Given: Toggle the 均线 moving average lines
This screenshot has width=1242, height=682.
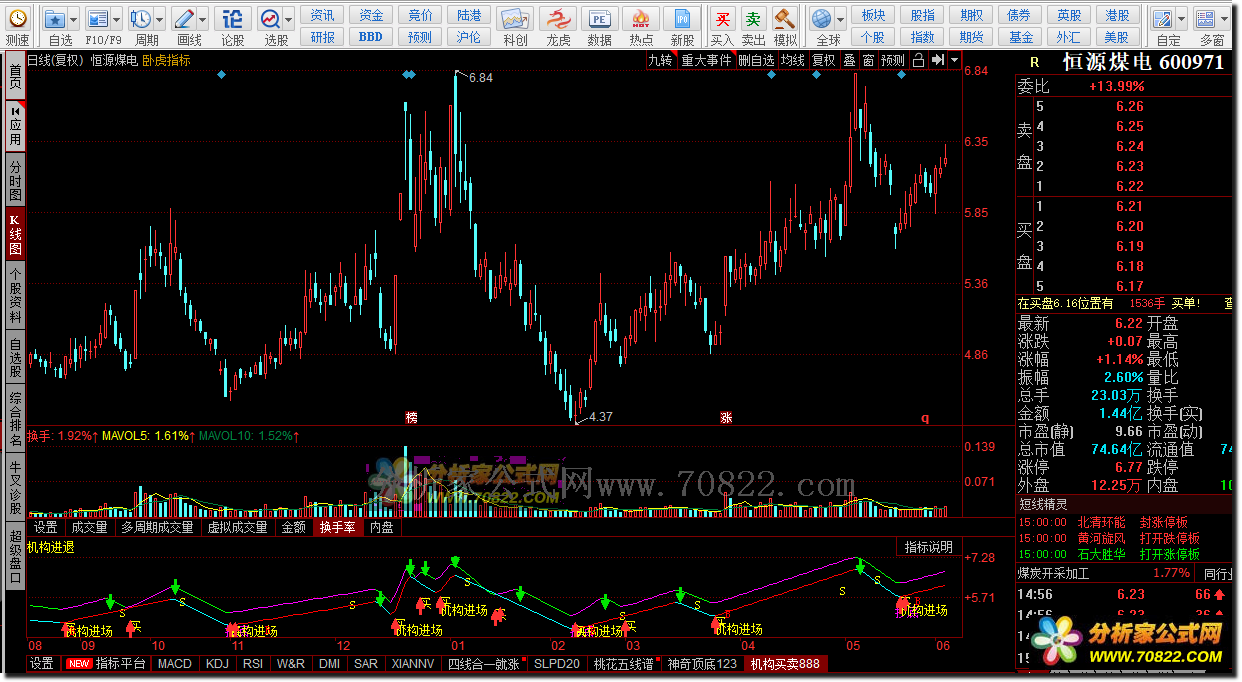Looking at the screenshot, I should click(793, 60).
